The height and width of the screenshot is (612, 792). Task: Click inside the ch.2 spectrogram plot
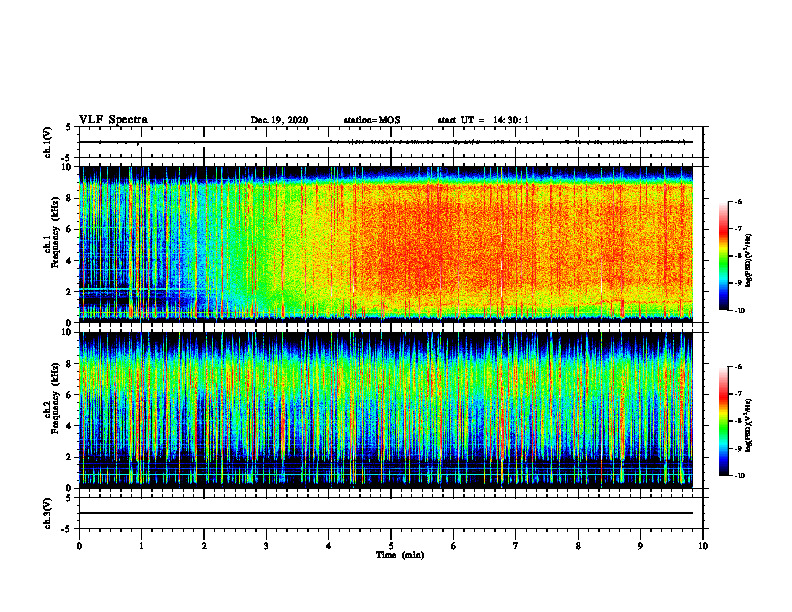coord(386,410)
